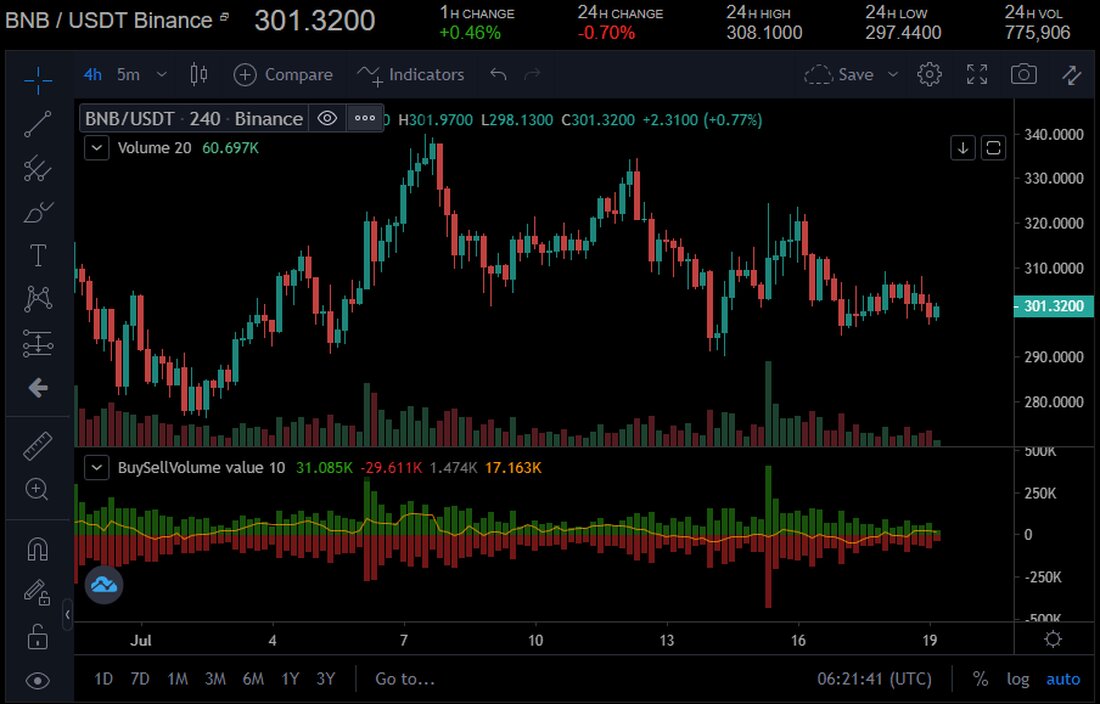Toggle lock all drawing tools
This screenshot has height=704, width=1100.
pos(38,637)
